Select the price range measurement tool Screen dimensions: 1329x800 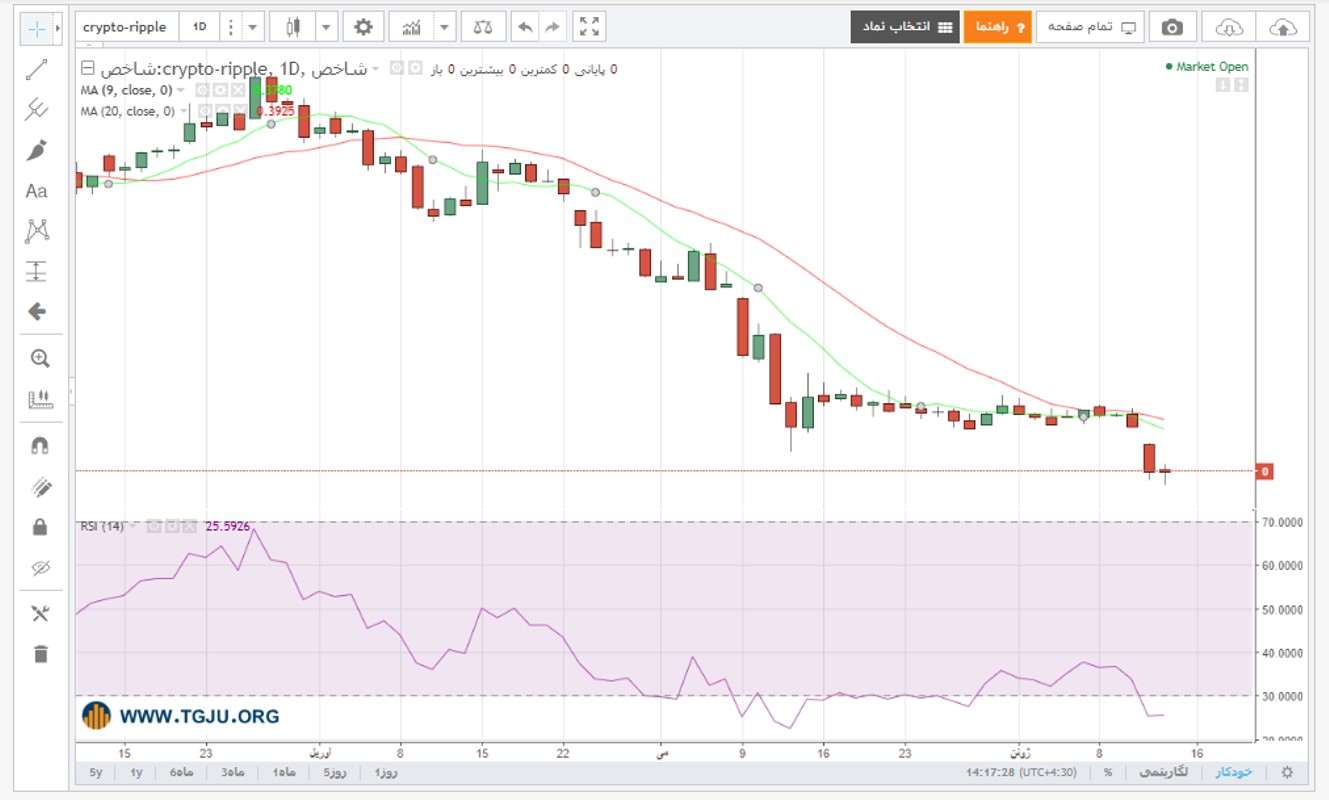(37, 271)
